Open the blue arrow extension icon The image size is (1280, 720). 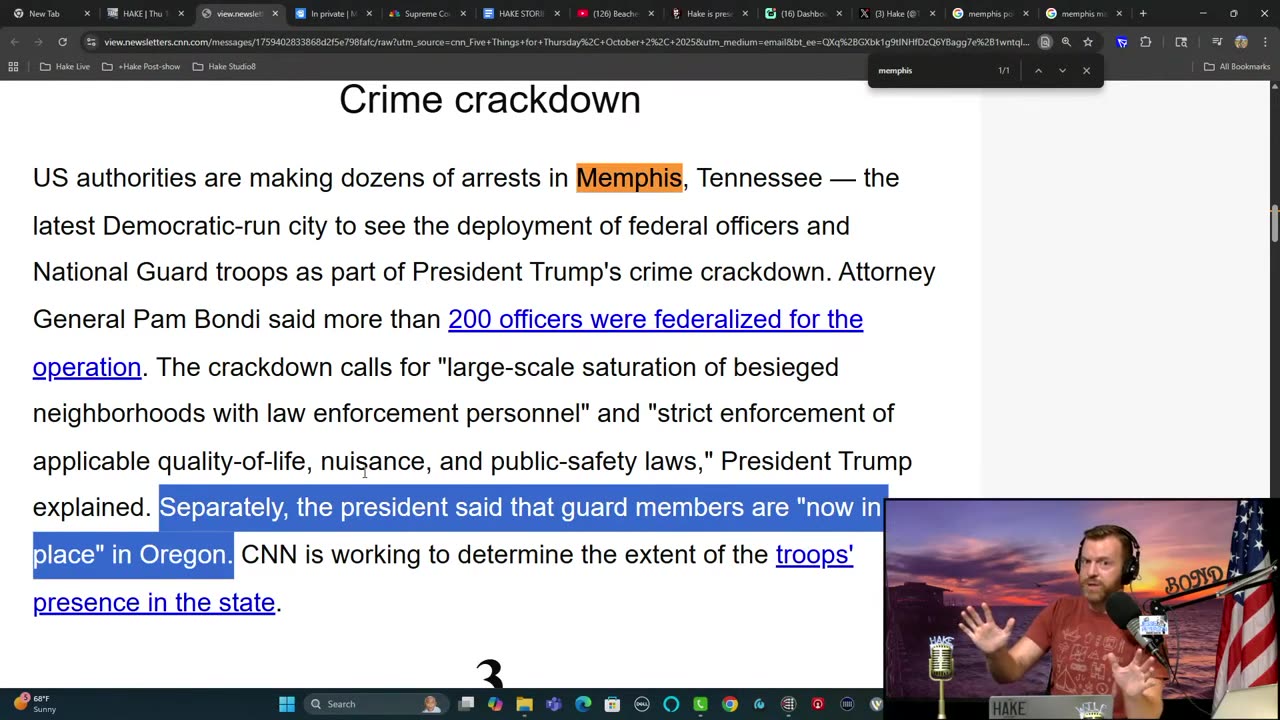point(1122,42)
